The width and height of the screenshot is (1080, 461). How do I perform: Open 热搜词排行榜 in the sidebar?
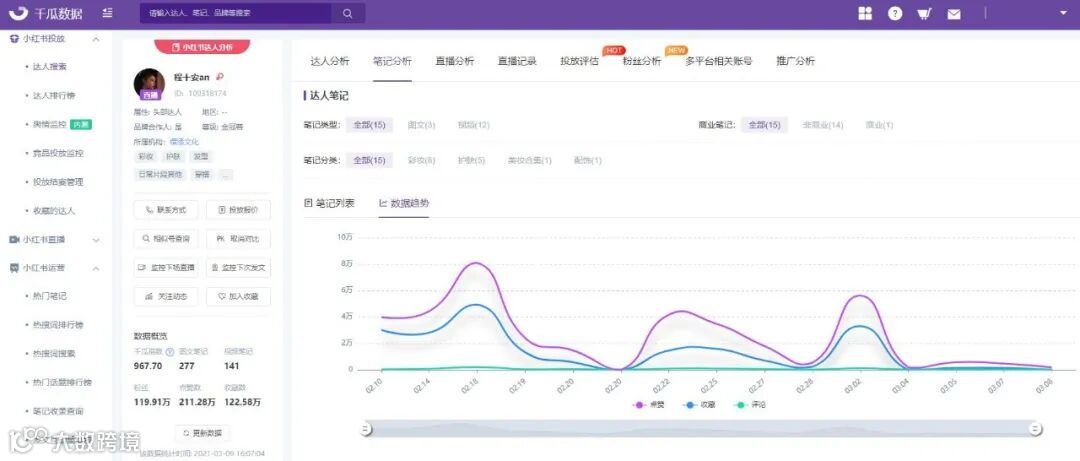tap(59, 325)
